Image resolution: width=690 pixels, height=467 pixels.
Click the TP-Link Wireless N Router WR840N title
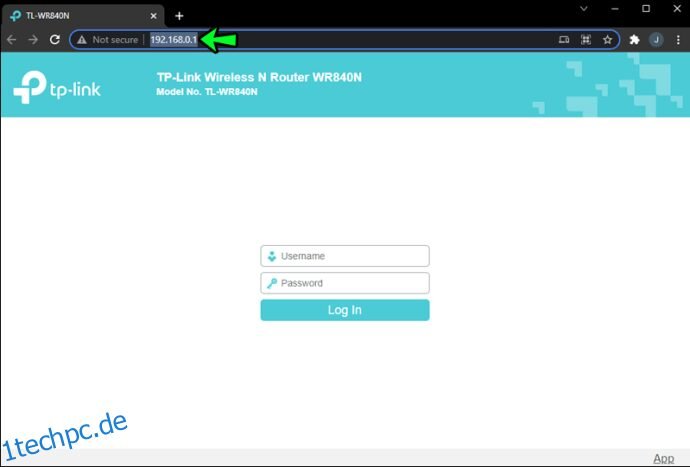(259, 77)
